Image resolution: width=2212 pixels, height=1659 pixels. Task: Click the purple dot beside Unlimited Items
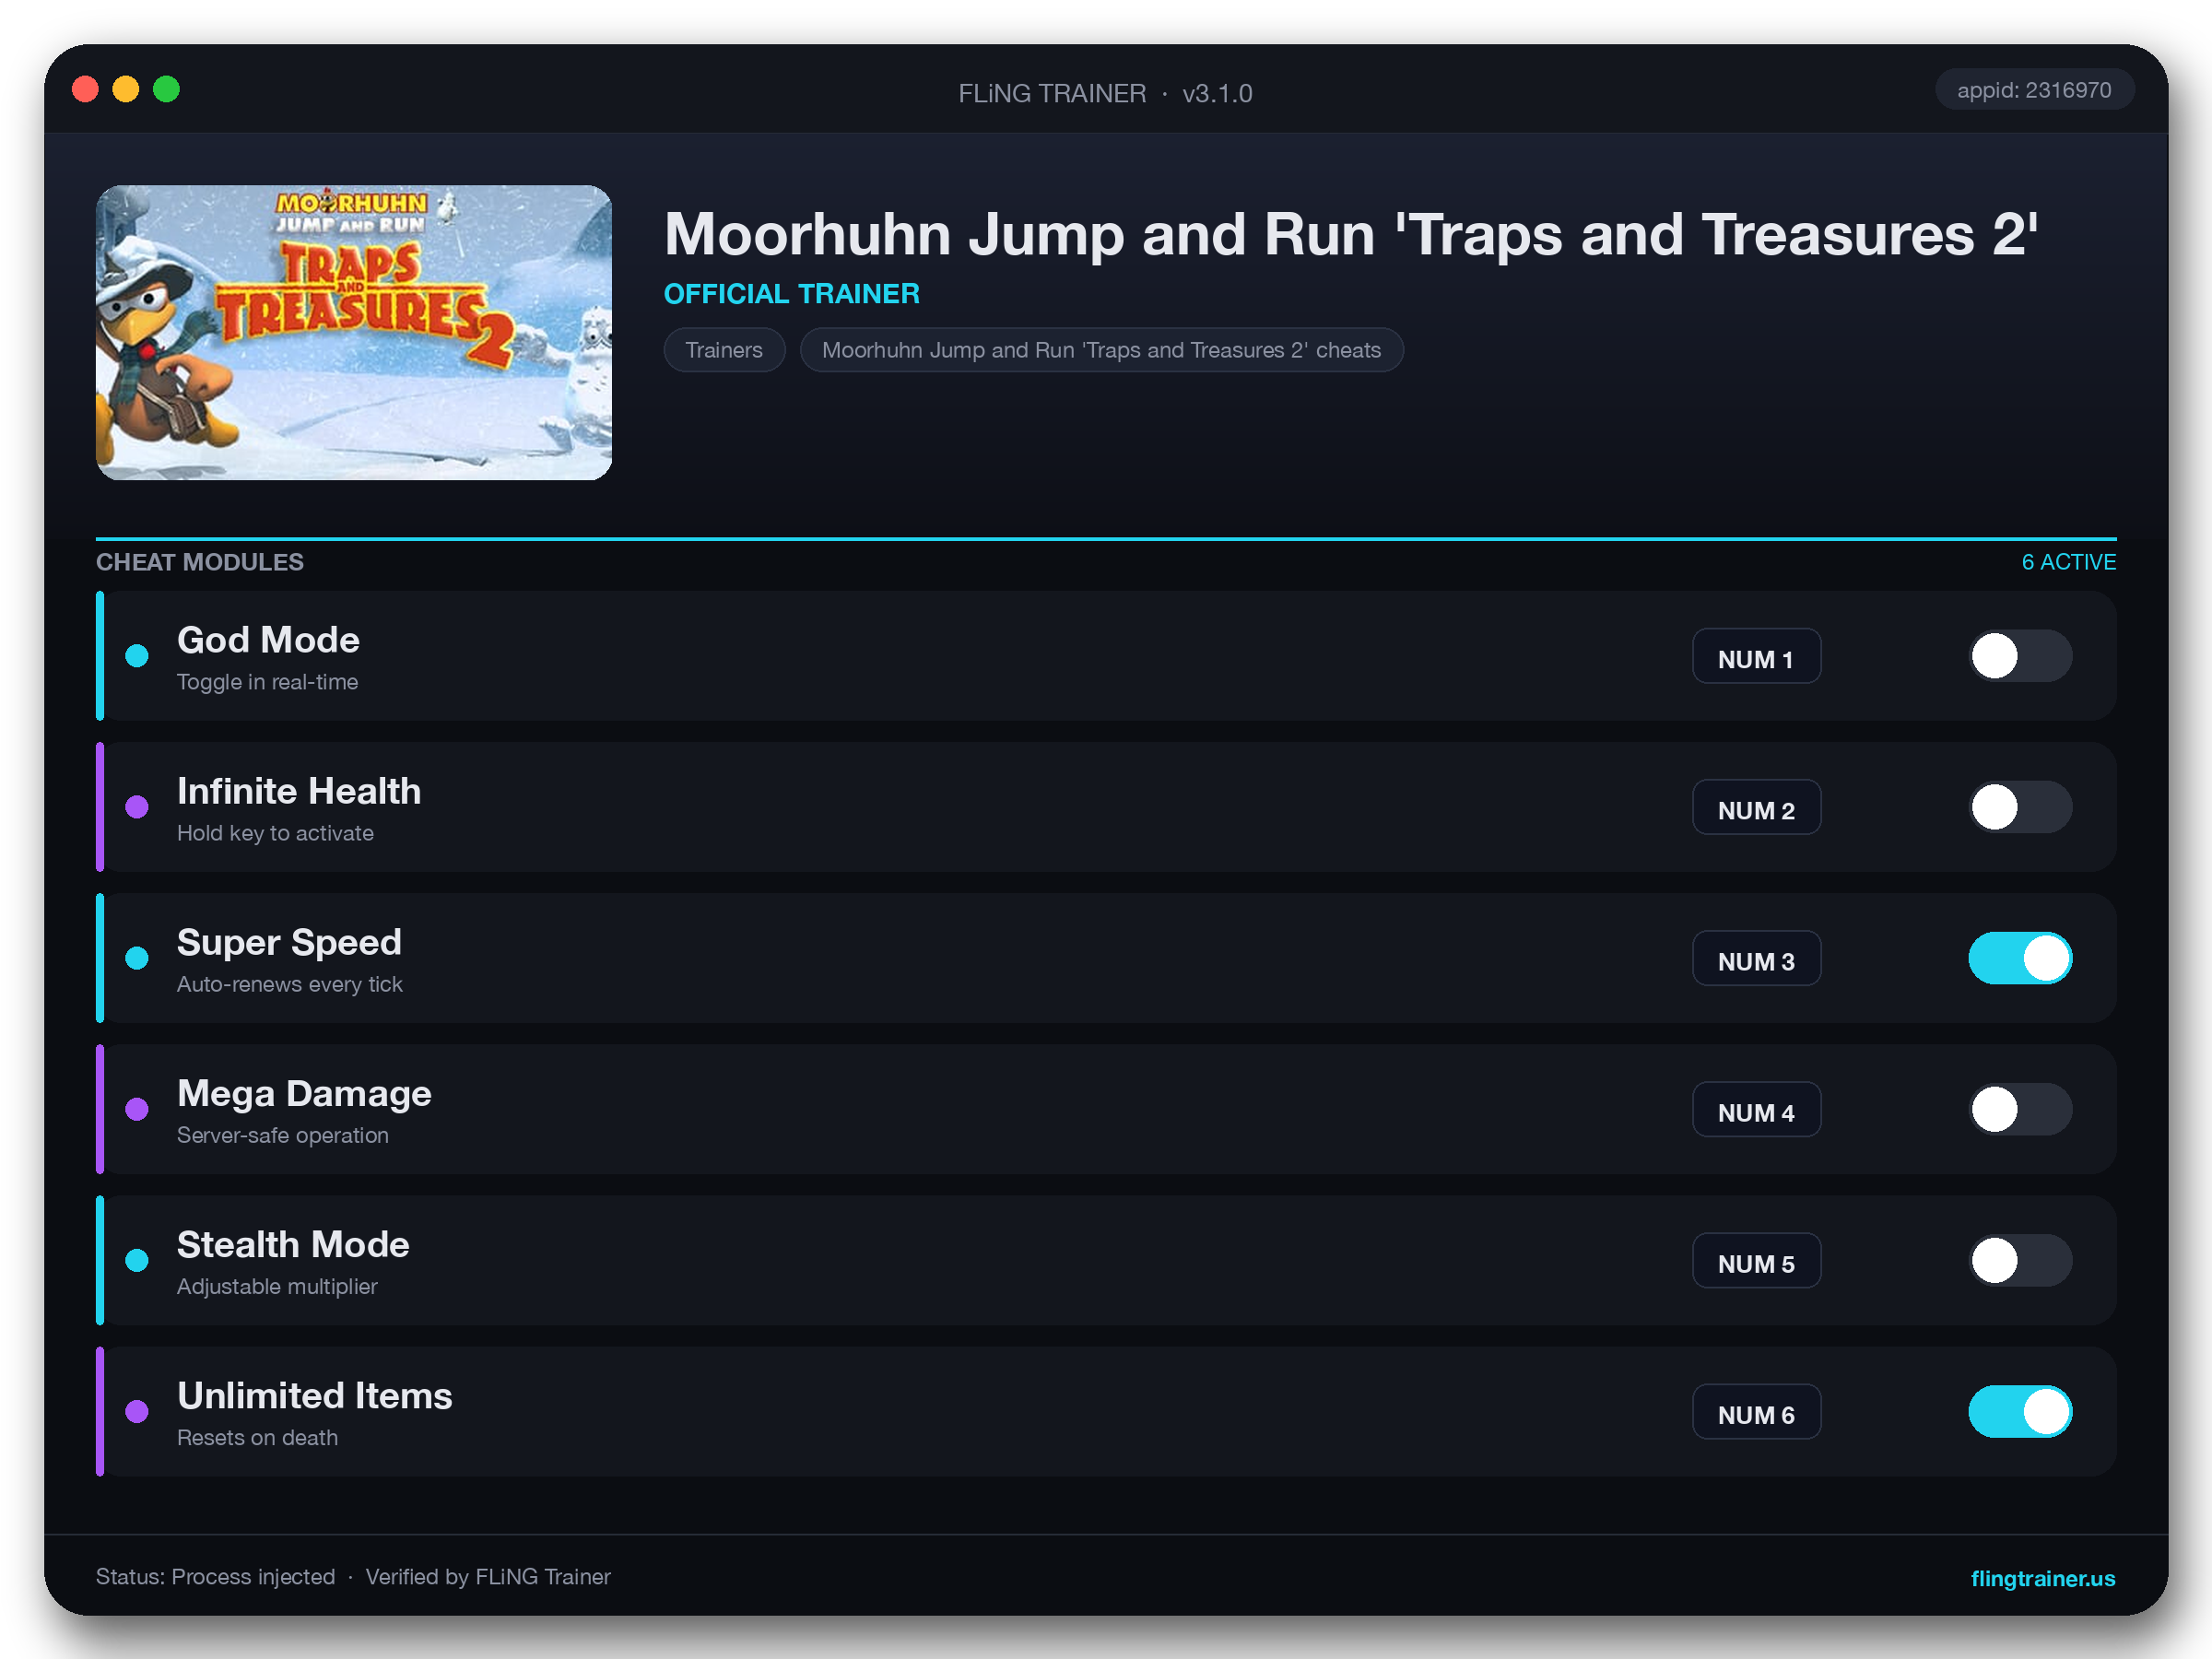[137, 1411]
